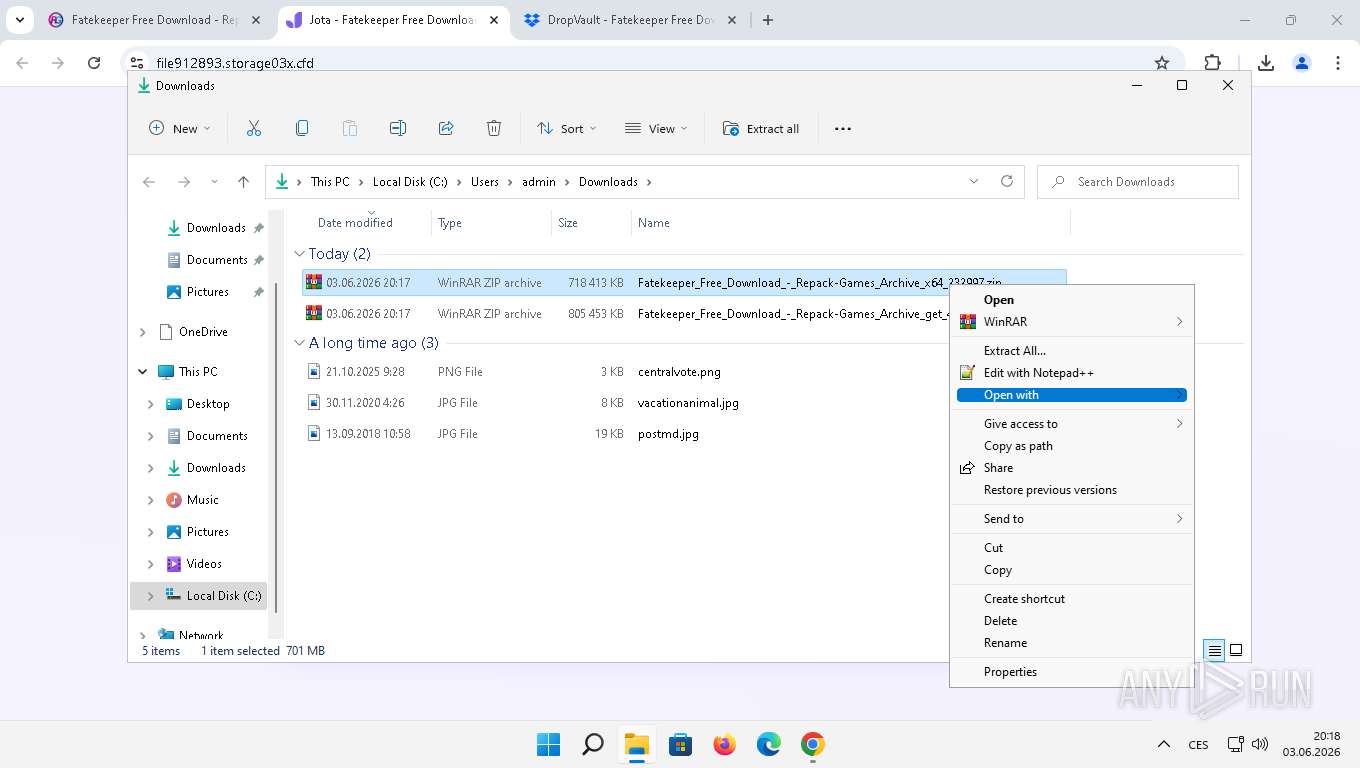1360x768 pixels.
Task: Open the View dropdown
Action: click(x=656, y=128)
